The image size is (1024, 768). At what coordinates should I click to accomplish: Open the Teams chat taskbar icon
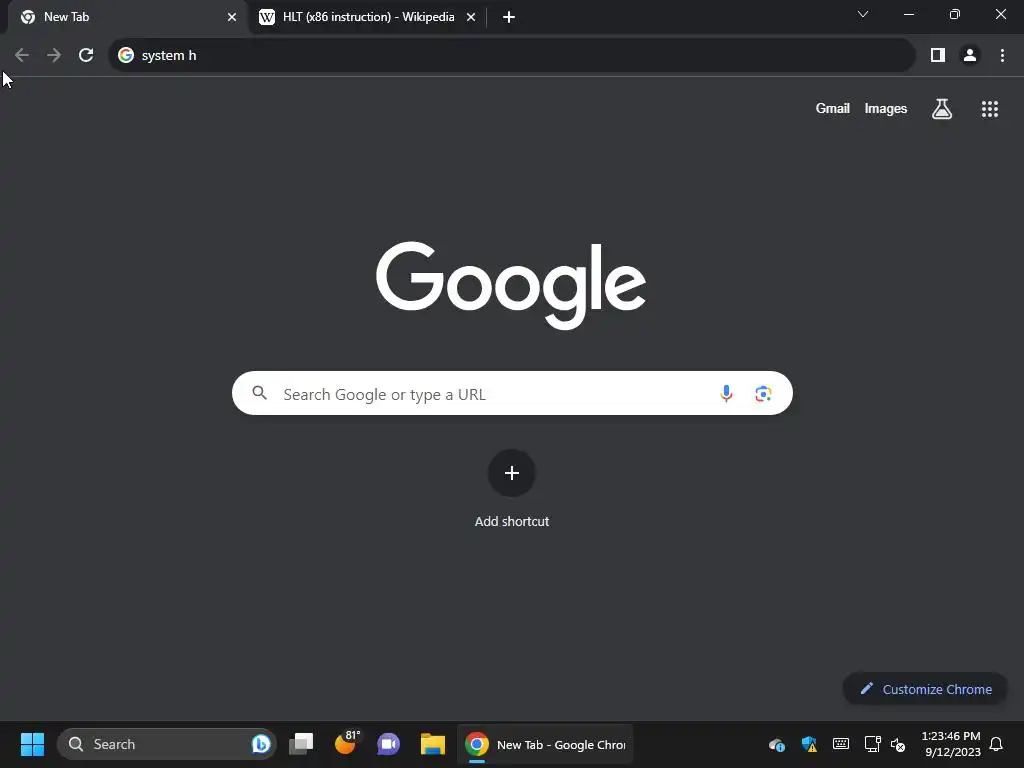click(389, 744)
